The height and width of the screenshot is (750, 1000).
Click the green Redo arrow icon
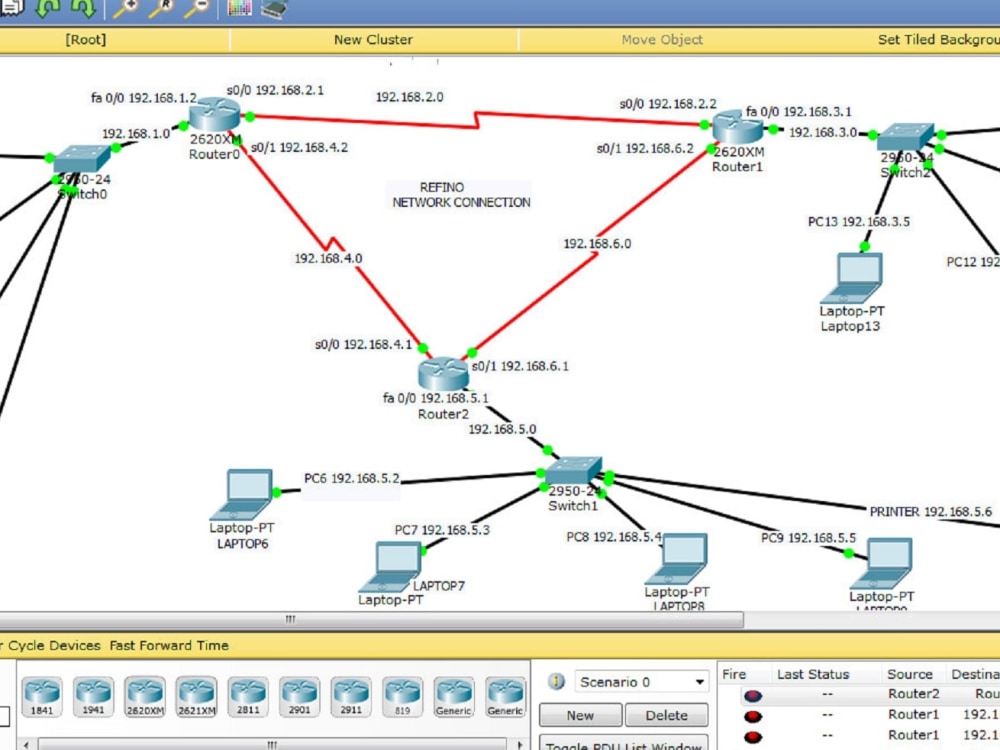point(82,10)
